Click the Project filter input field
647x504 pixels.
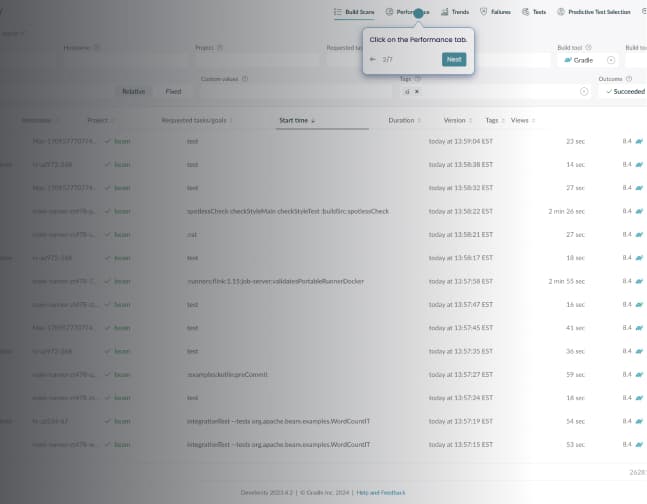255,60
